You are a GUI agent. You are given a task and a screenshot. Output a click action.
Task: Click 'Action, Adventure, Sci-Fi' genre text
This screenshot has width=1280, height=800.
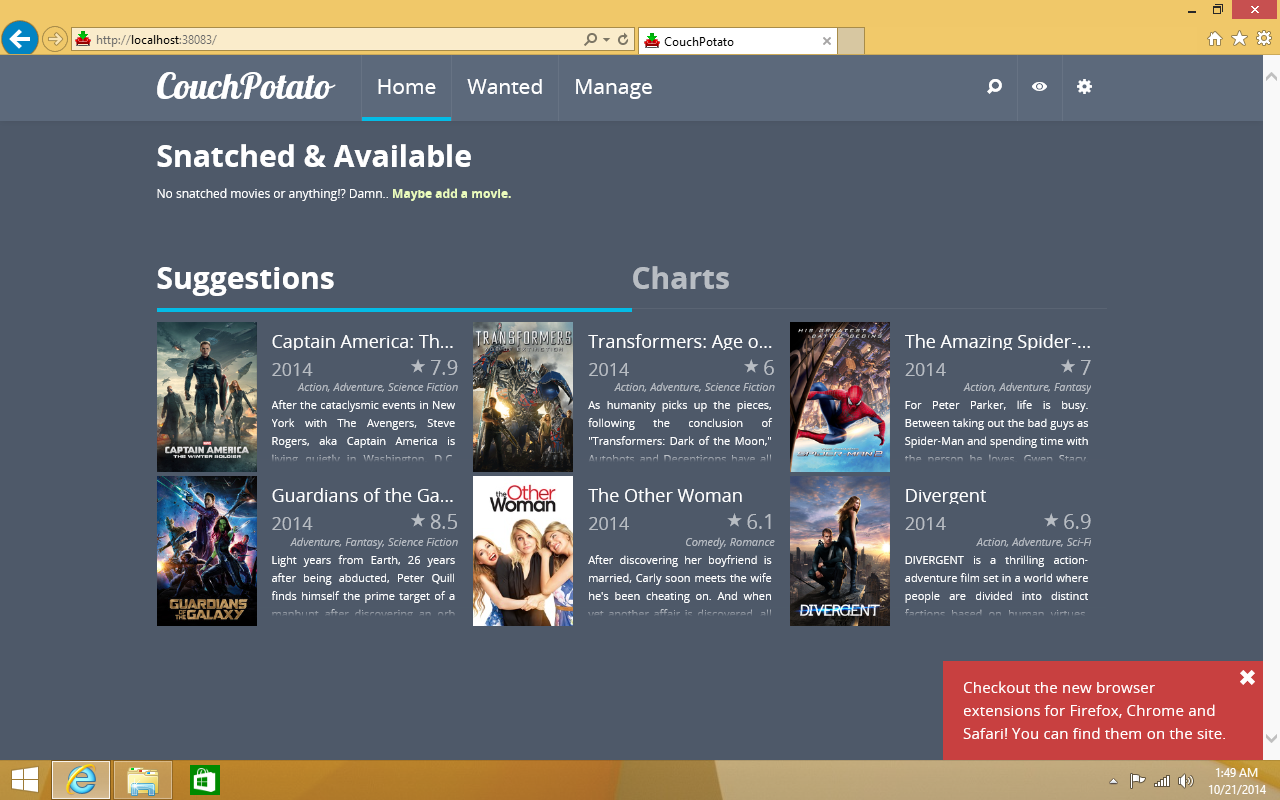tap(1034, 542)
